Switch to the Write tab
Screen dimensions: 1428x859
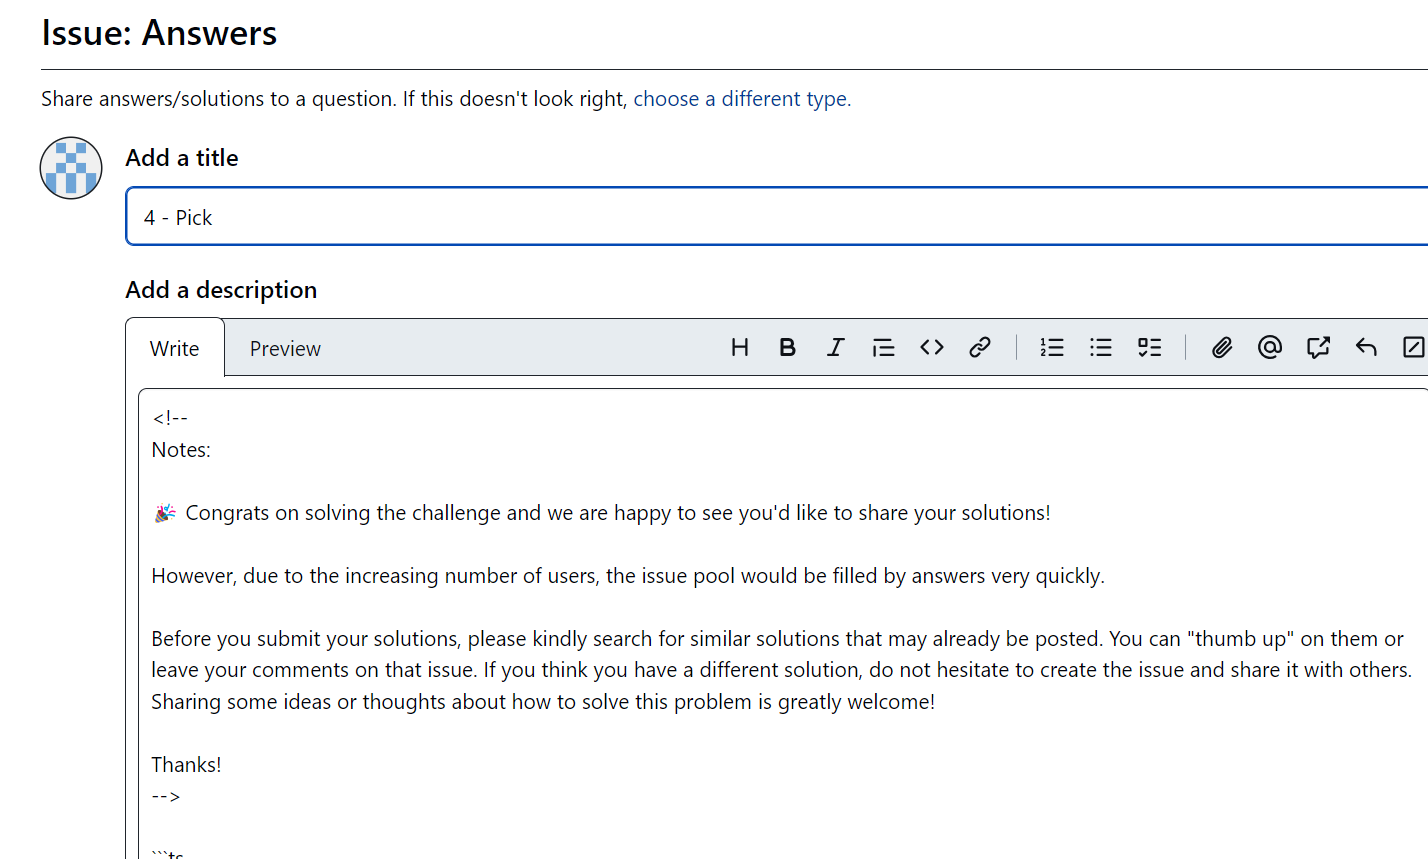pos(175,348)
